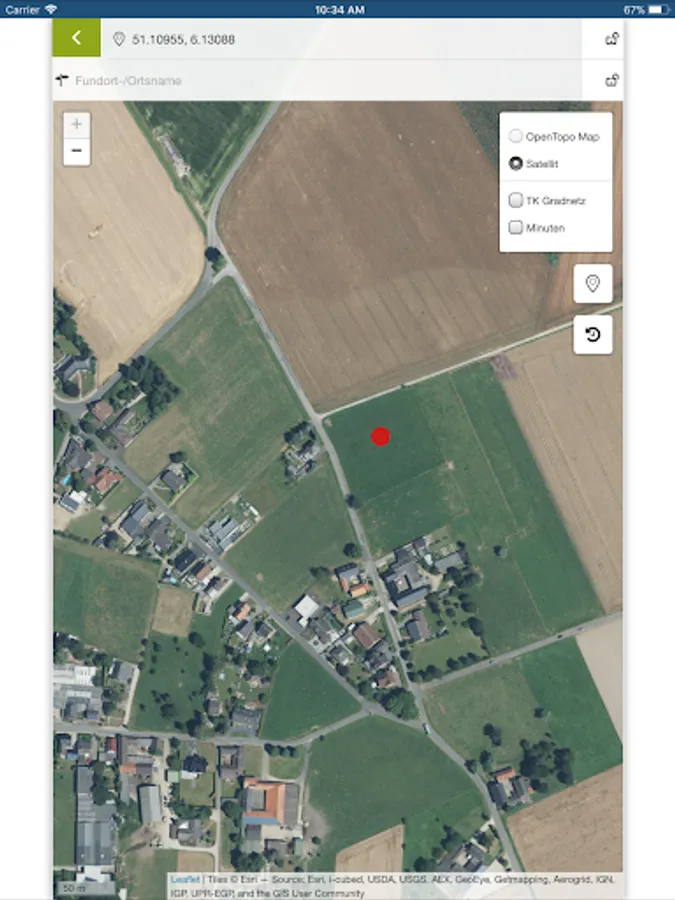Screen dimensions: 675x900
Task: Tap the location pin icon beside coordinates
Action: click(119, 39)
